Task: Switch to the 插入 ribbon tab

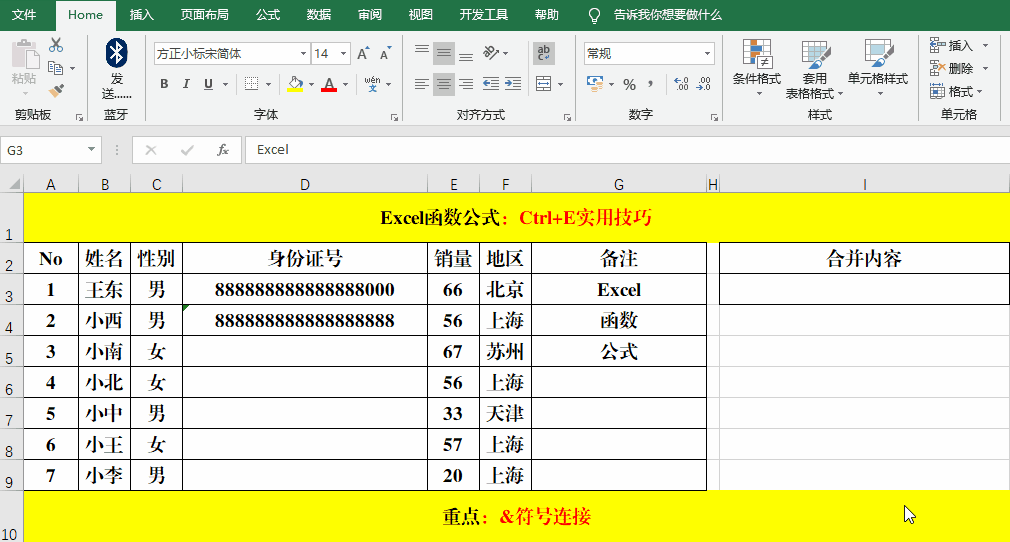Action: point(142,15)
